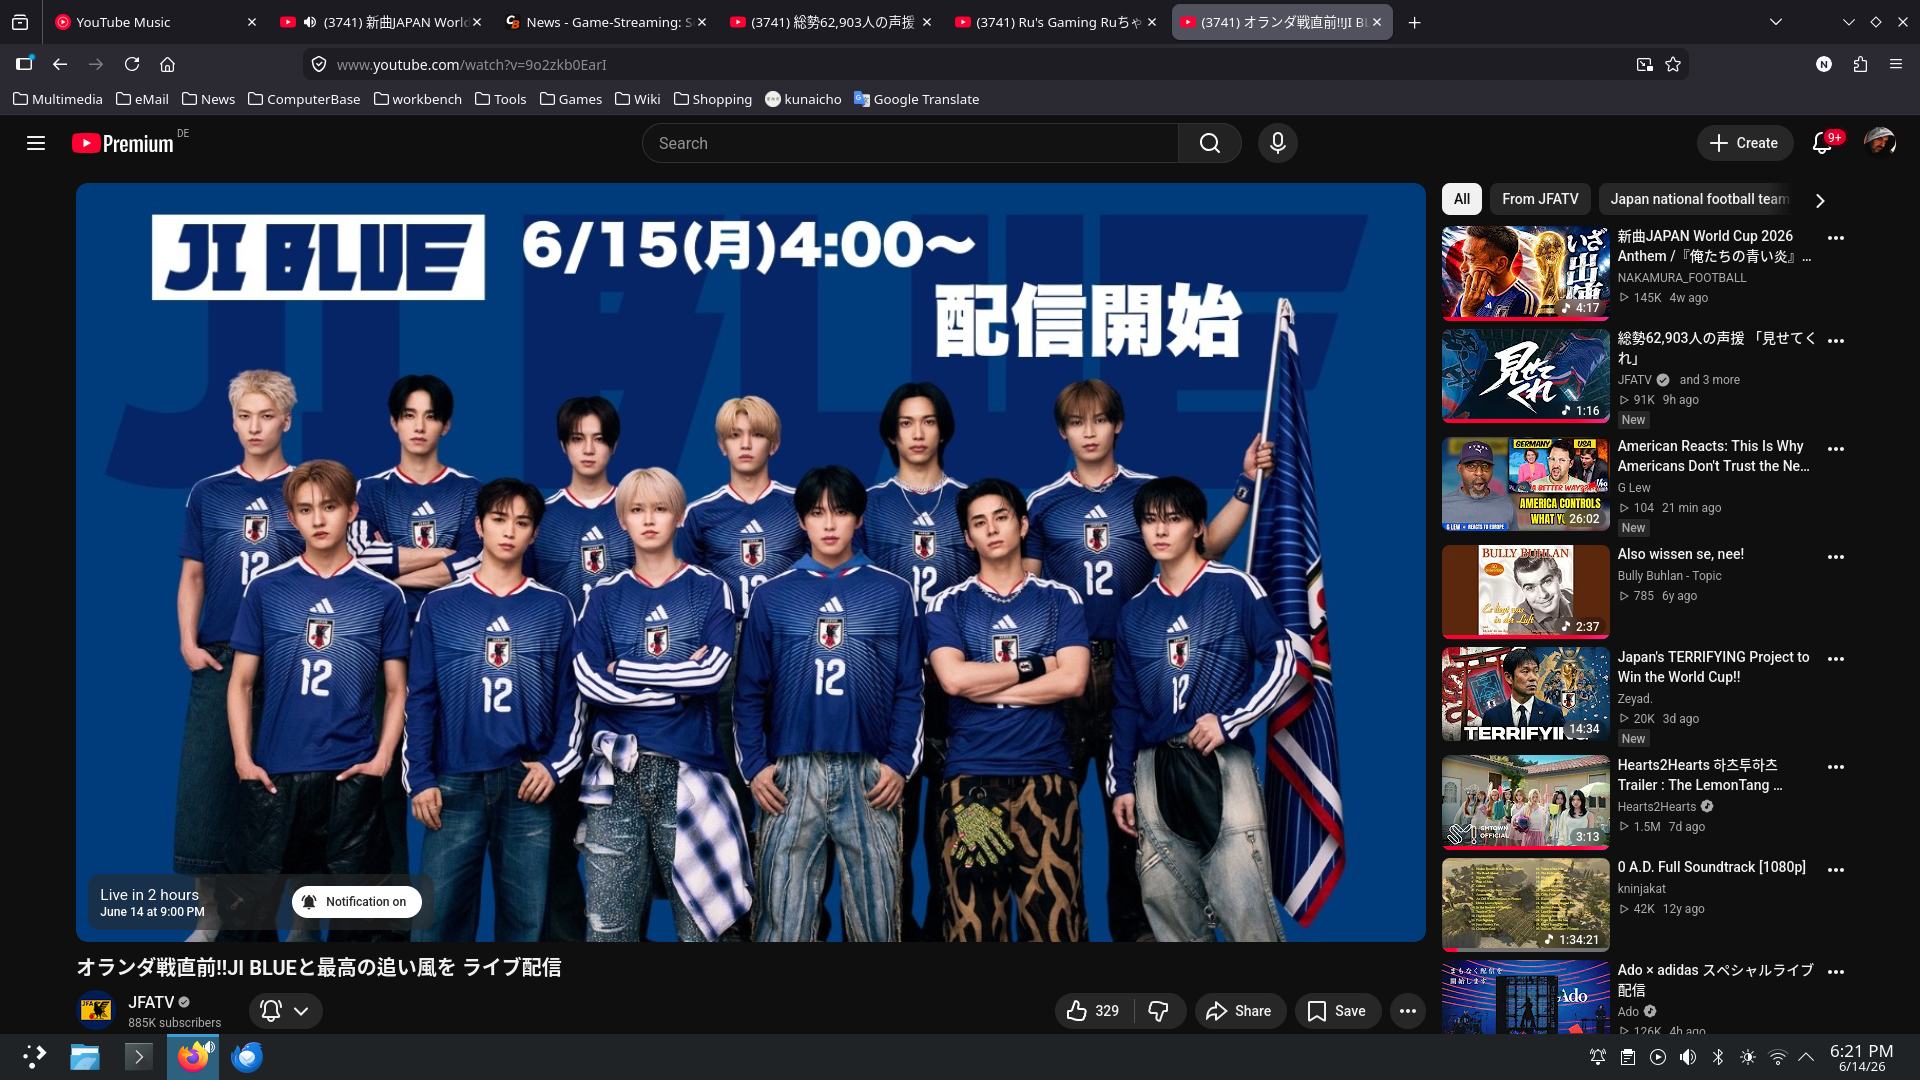Show more filter chips with right arrow

click(x=1820, y=200)
